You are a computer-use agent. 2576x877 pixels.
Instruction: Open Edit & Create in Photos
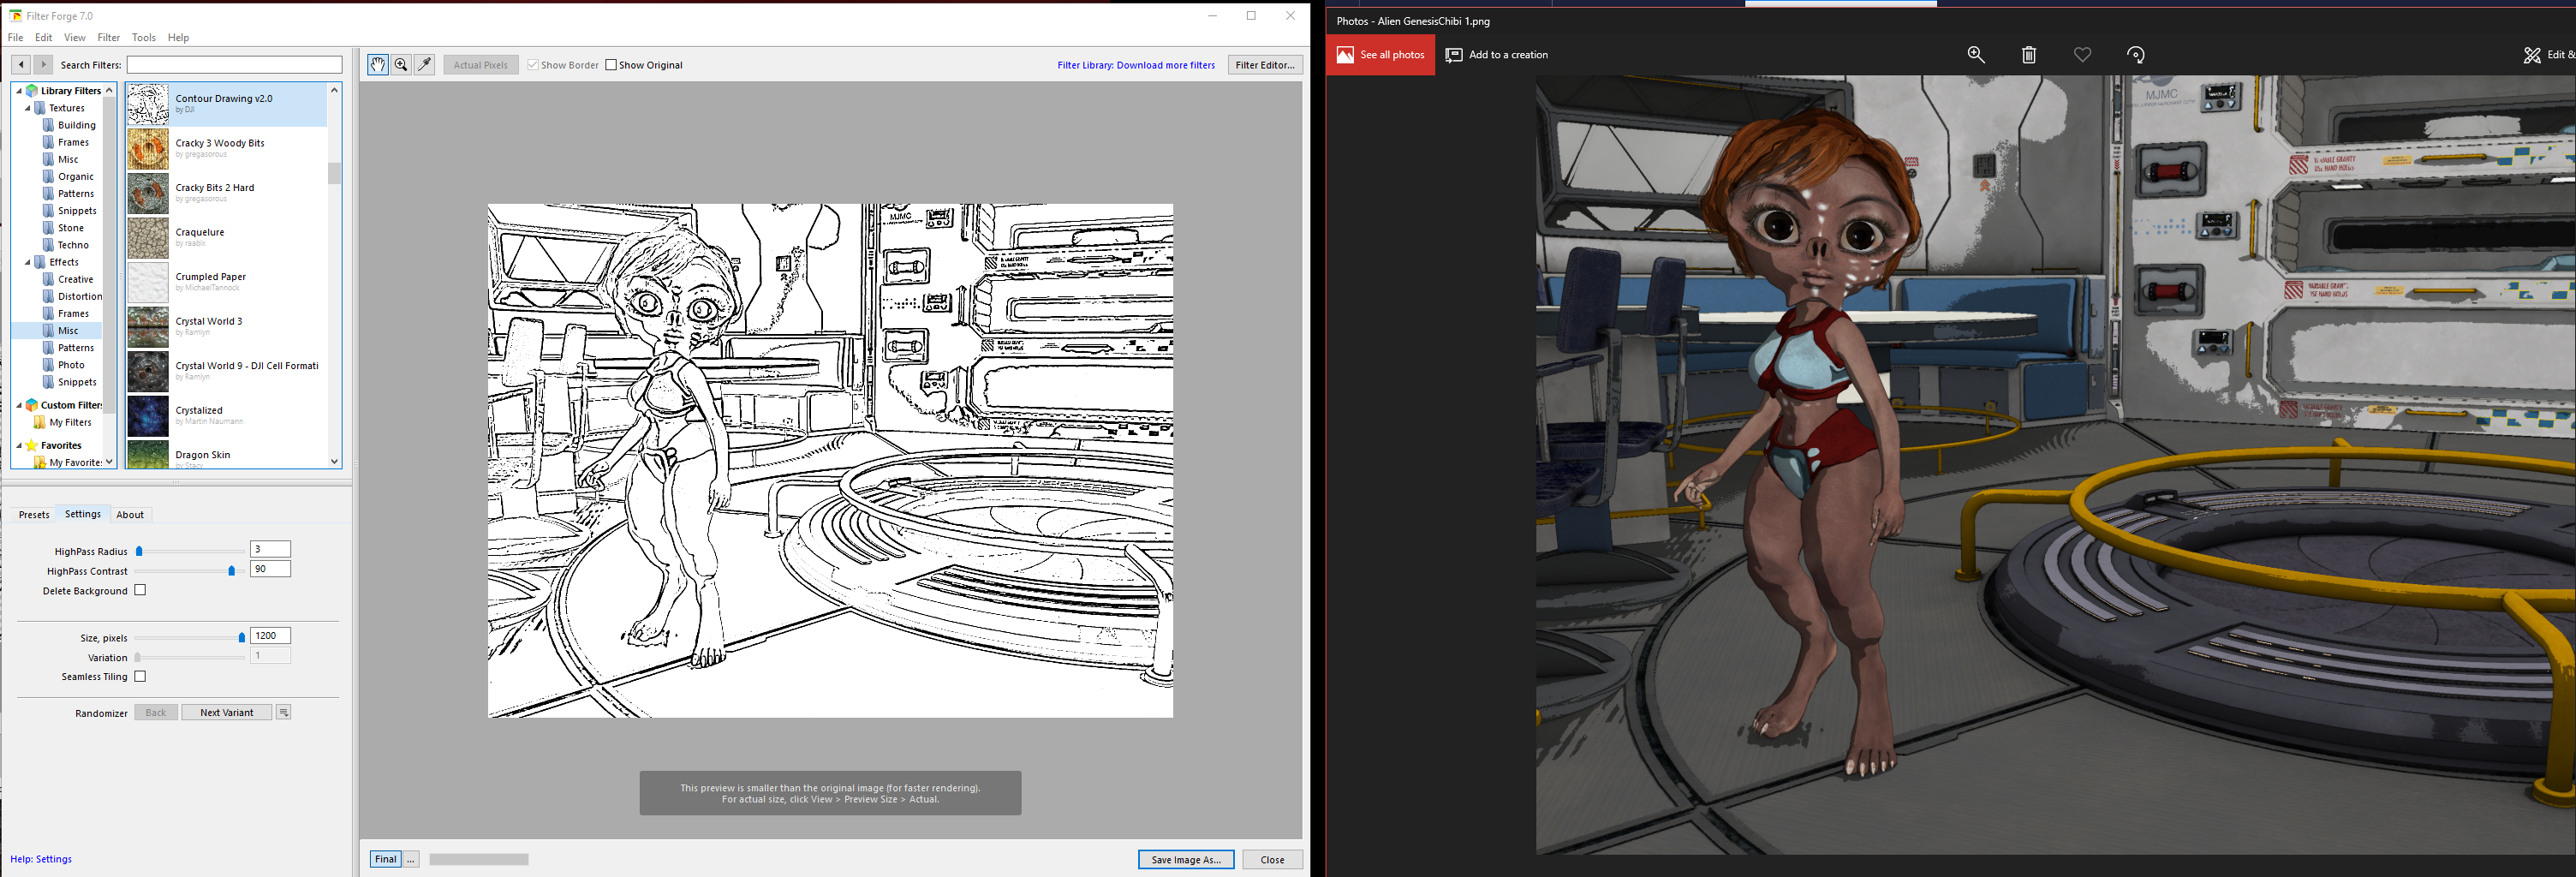click(x=2548, y=55)
